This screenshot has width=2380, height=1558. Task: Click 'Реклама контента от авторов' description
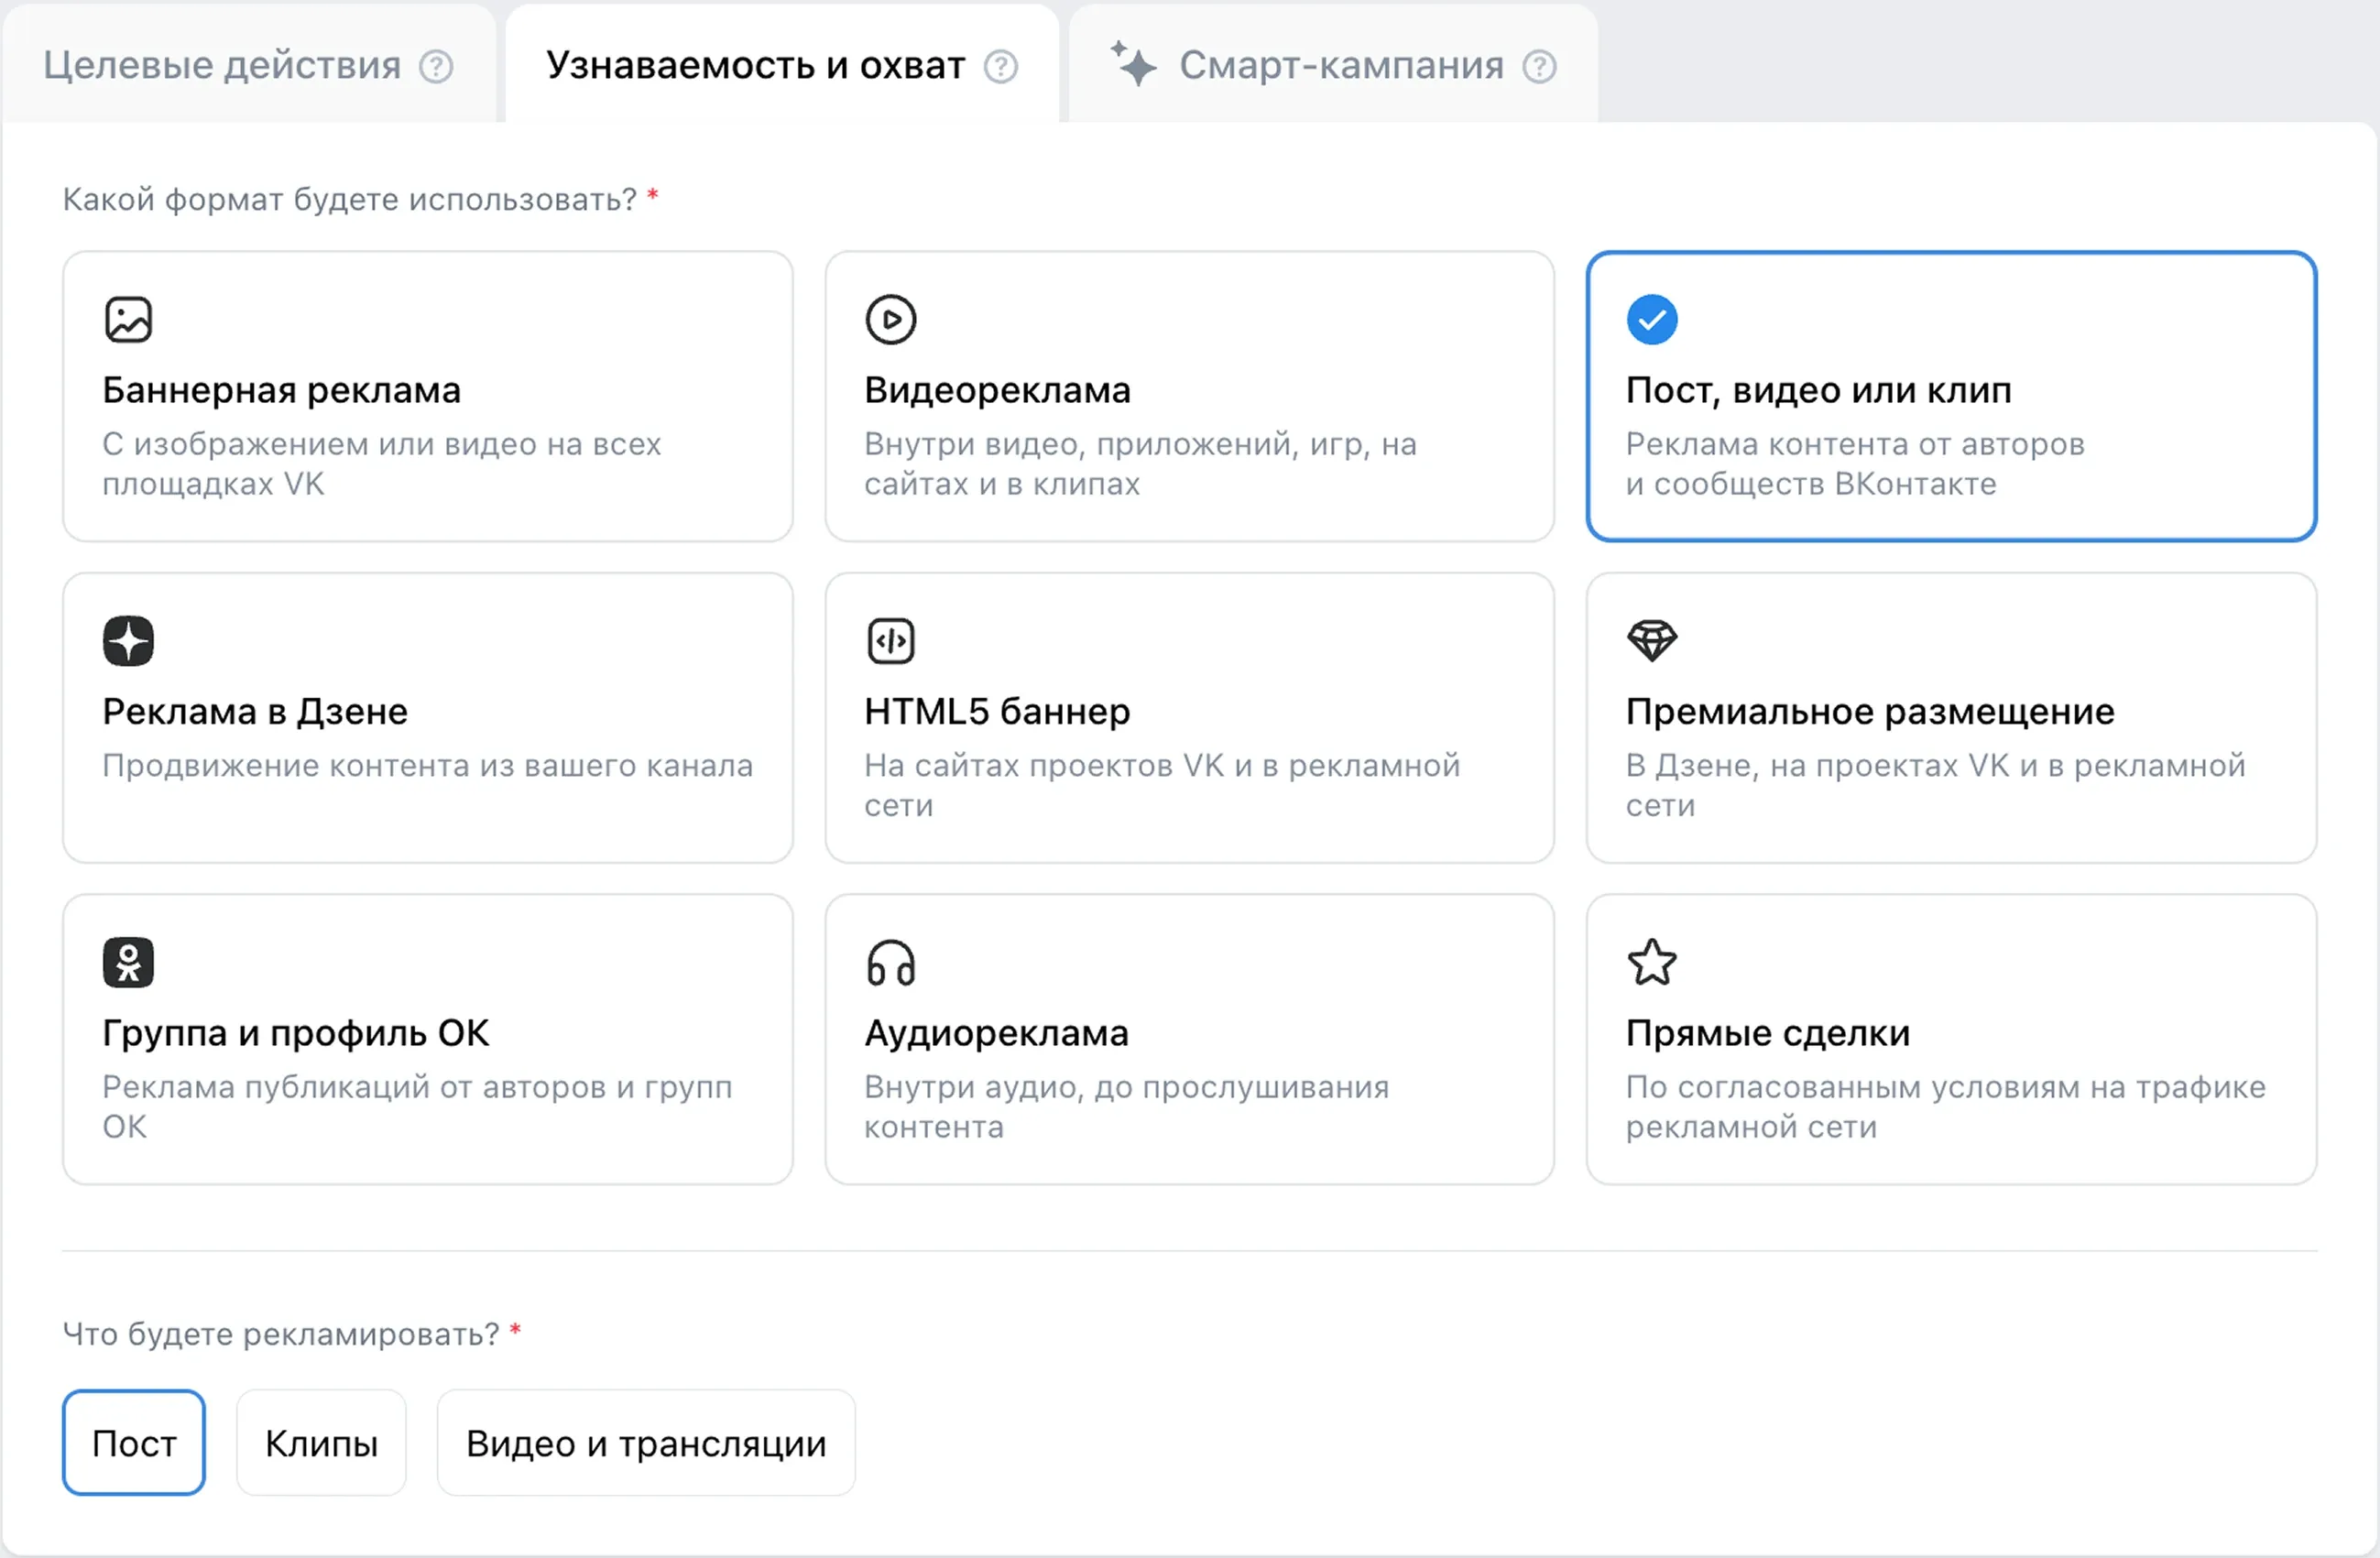pos(1855,464)
